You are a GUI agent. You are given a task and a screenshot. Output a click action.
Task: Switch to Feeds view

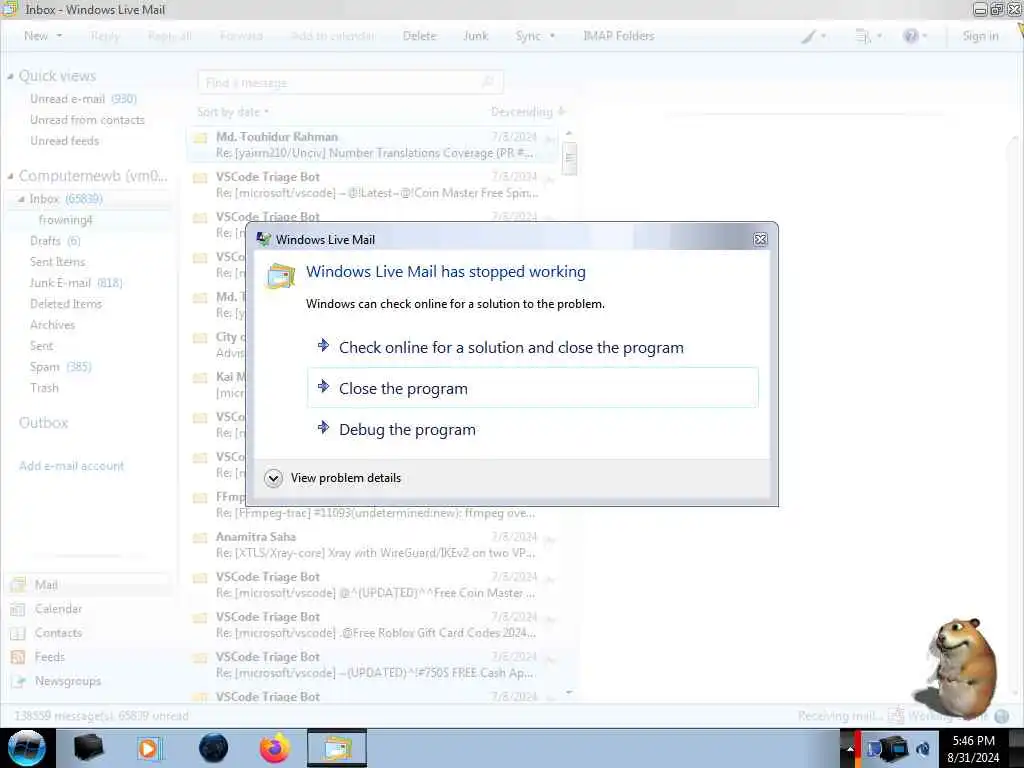click(50, 657)
